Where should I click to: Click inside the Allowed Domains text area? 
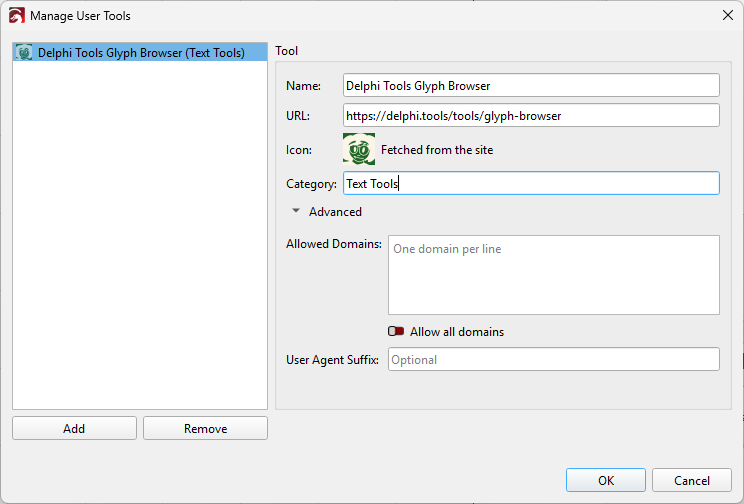click(x=554, y=275)
